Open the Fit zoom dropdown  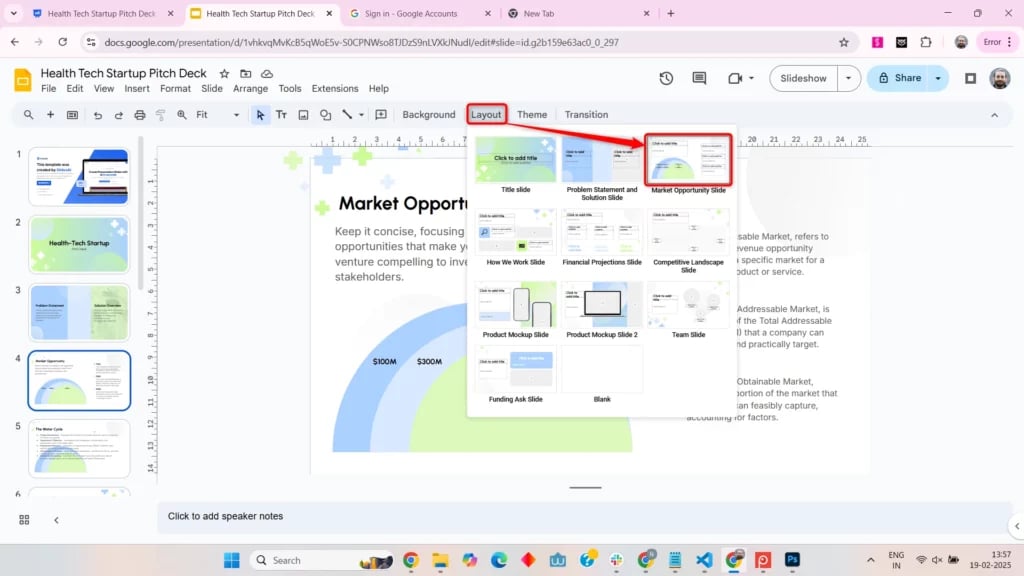[236, 114]
